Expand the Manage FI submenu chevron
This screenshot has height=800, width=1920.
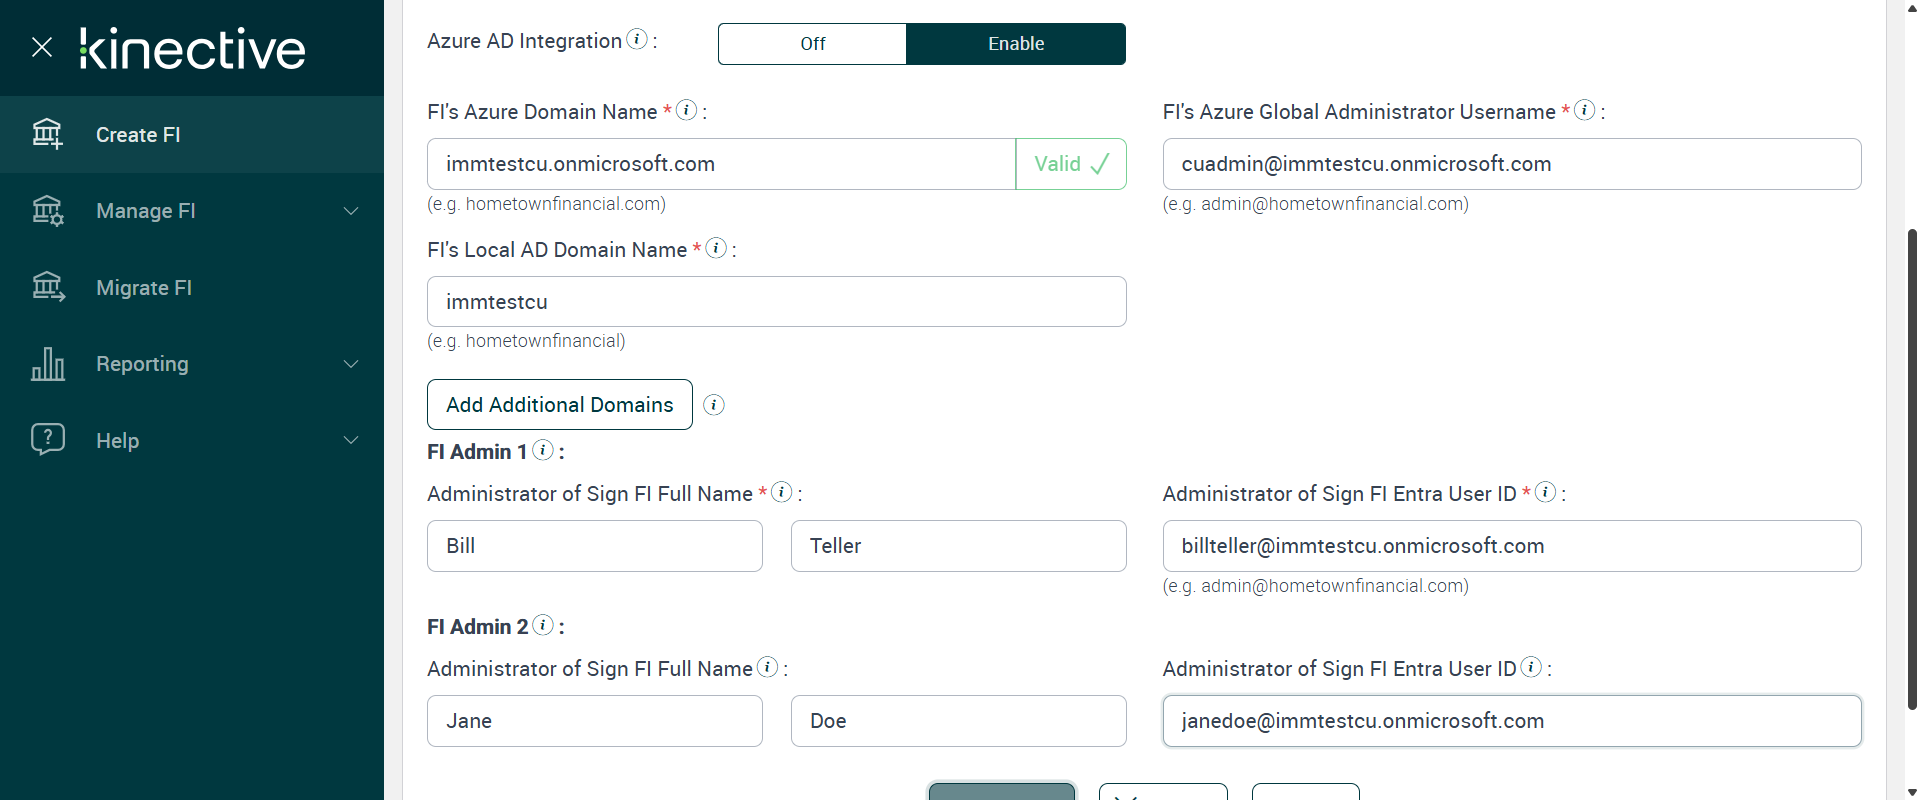tap(351, 211)
